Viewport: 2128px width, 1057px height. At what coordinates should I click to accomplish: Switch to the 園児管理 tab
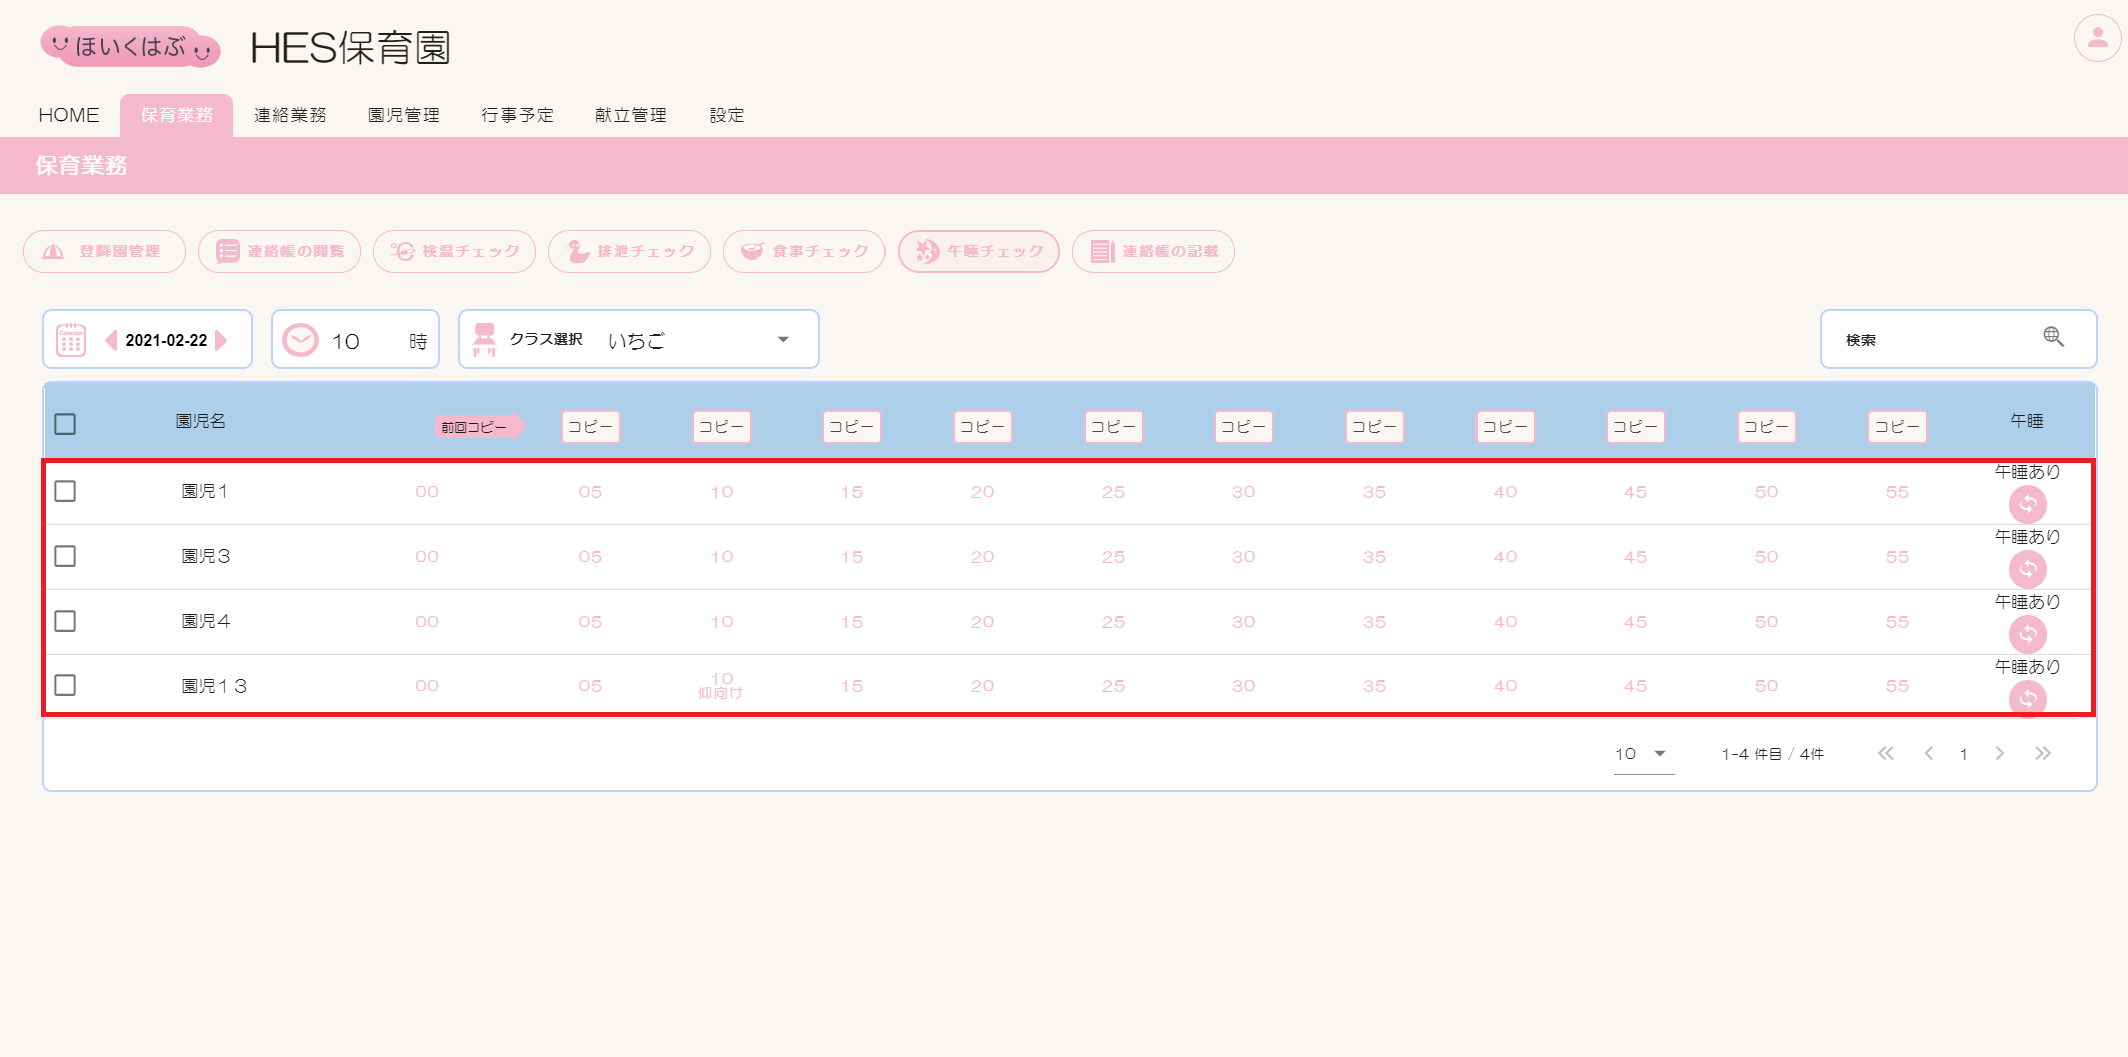403,115
